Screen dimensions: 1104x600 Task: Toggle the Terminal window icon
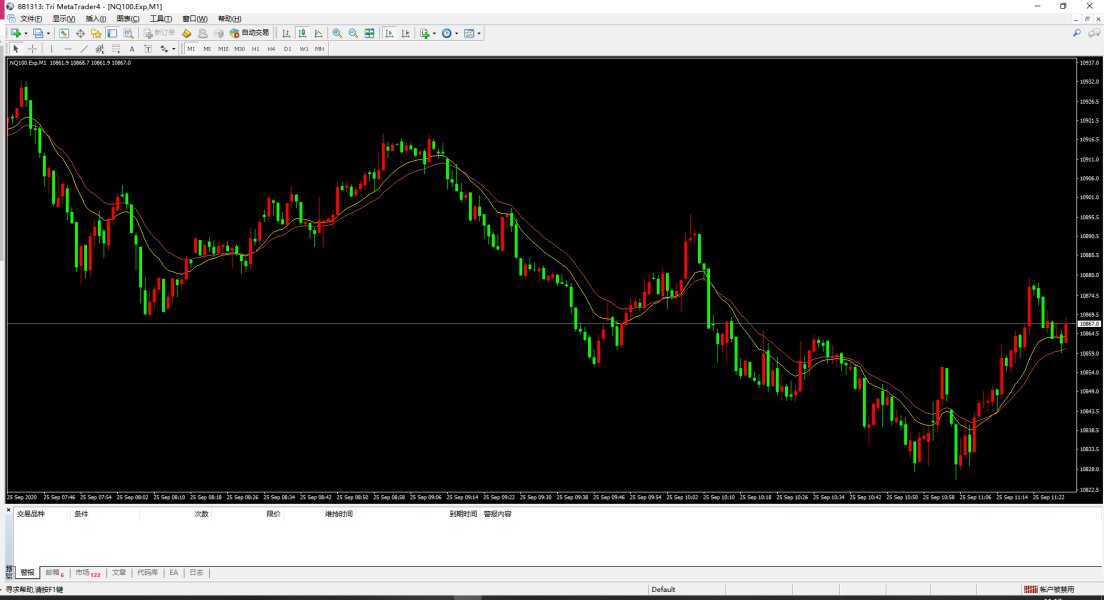point(113,33)
